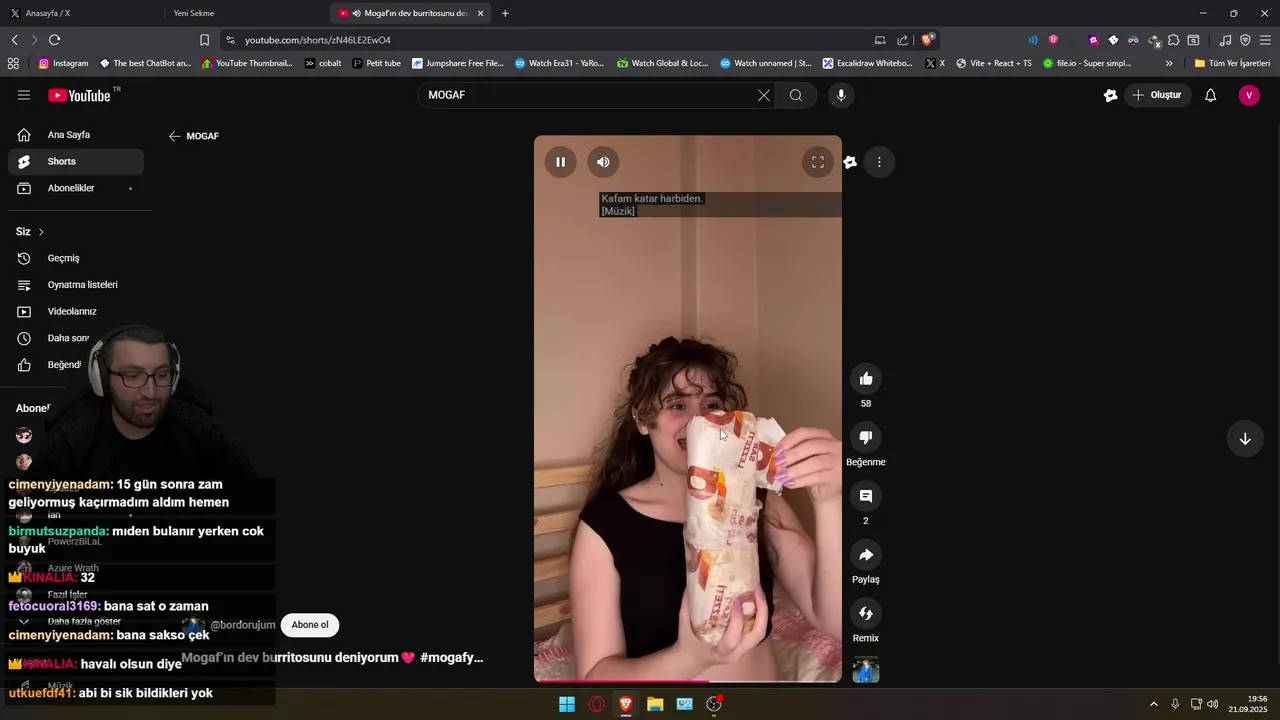Open the account avatar menu
Image resolution: width=1280 pixels, height=720 pixels.
(1249, 95)
